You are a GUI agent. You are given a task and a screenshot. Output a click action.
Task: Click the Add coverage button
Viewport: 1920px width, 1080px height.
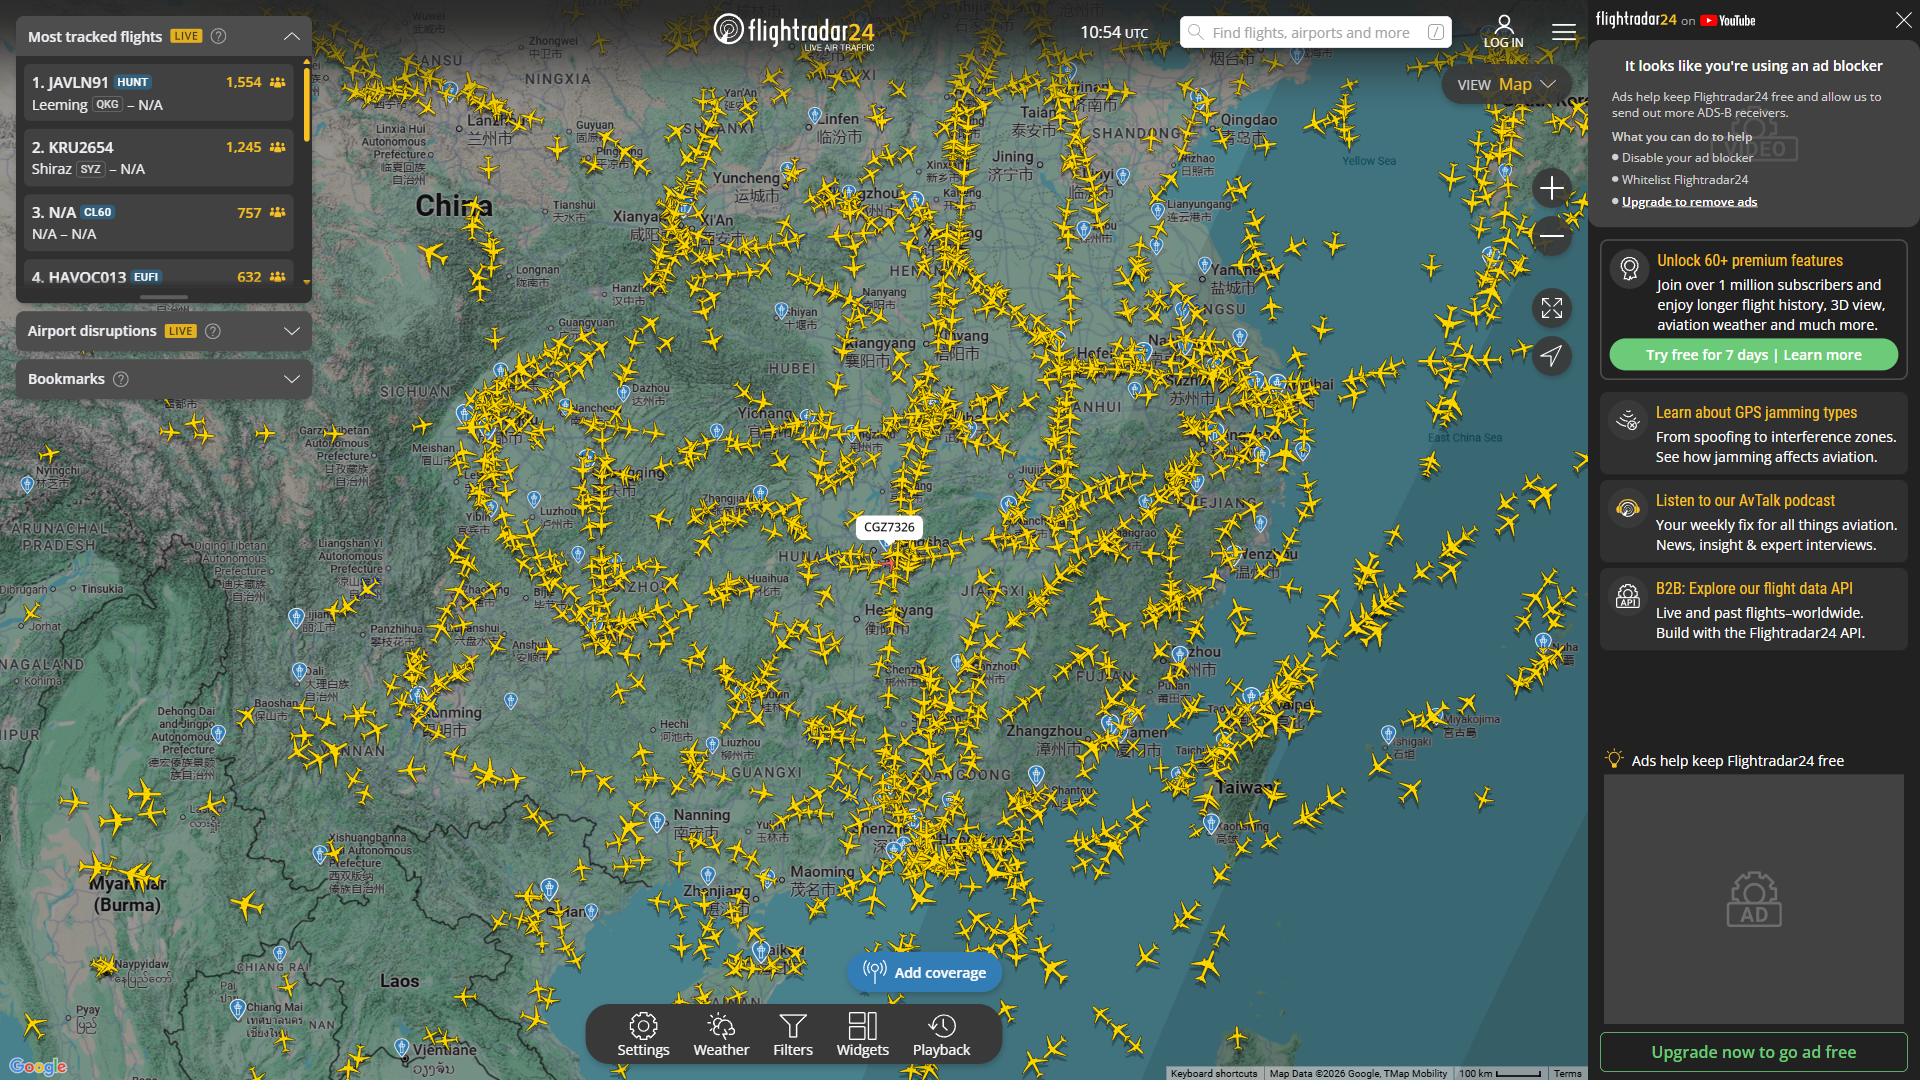[x=925, y=972]
